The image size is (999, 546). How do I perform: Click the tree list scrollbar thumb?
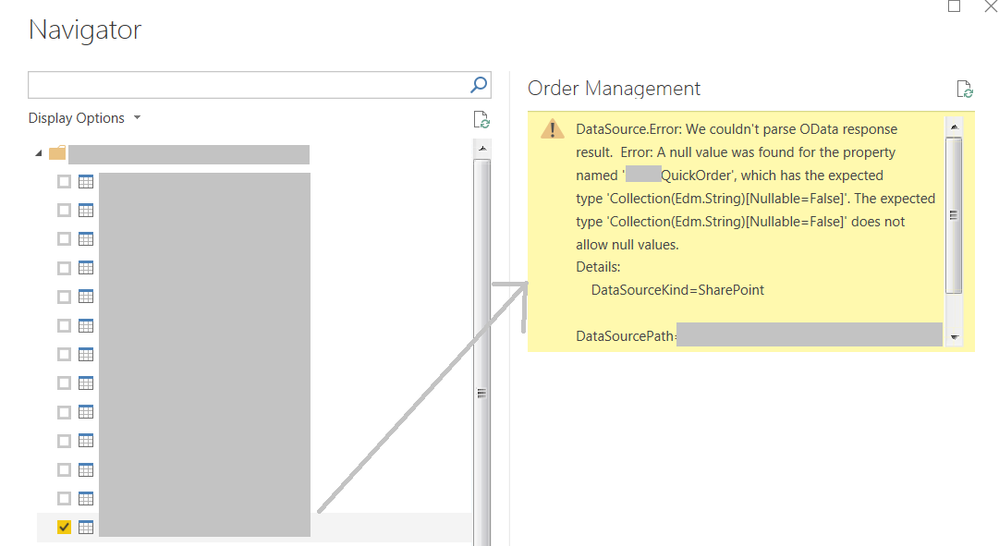[482, 353]
